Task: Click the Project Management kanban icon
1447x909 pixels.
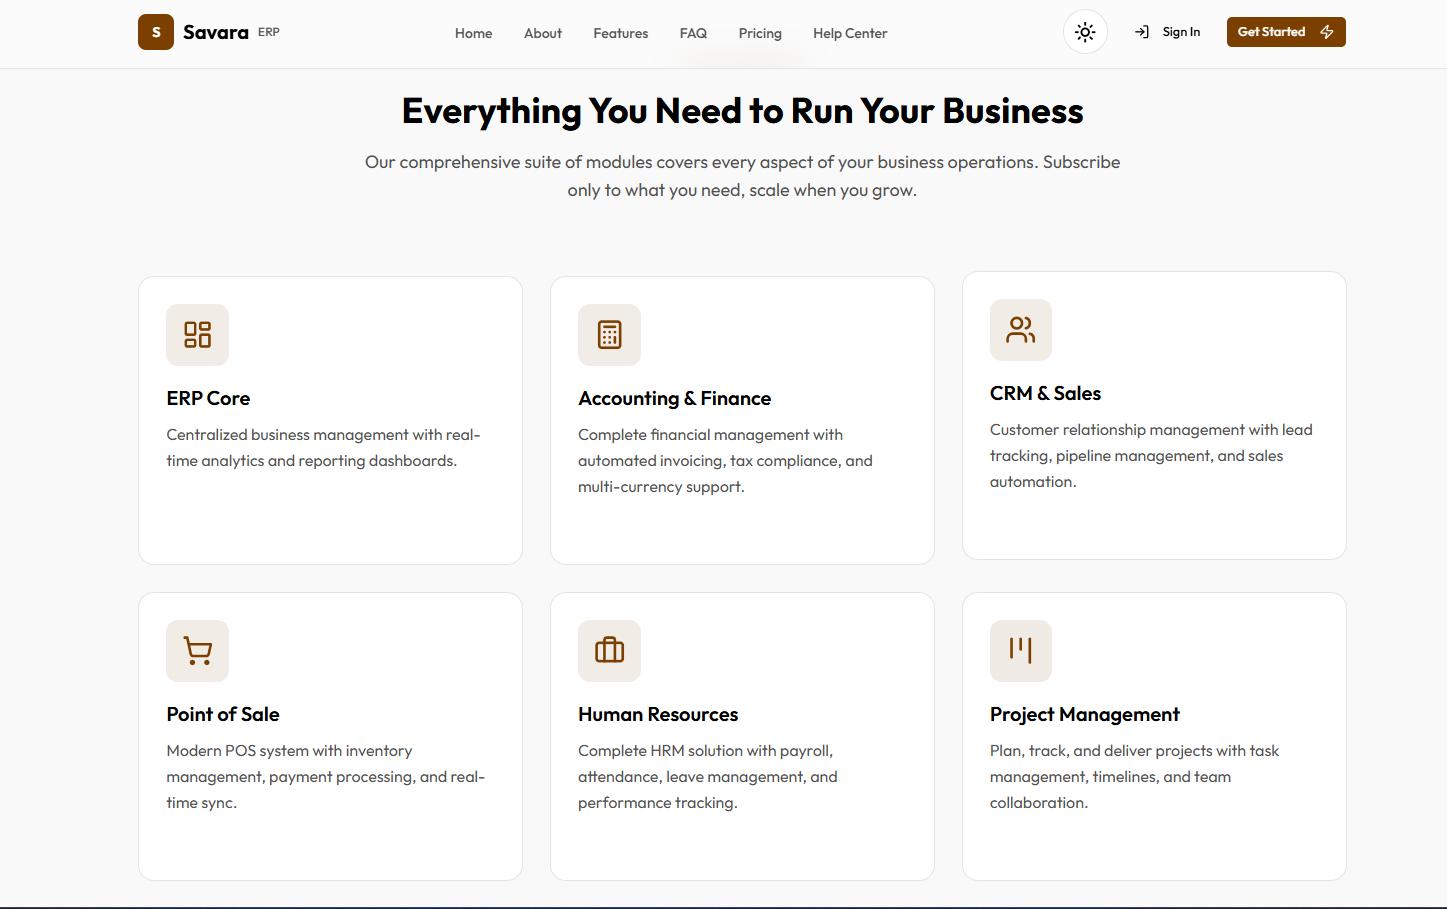Action: (1021, 650)
